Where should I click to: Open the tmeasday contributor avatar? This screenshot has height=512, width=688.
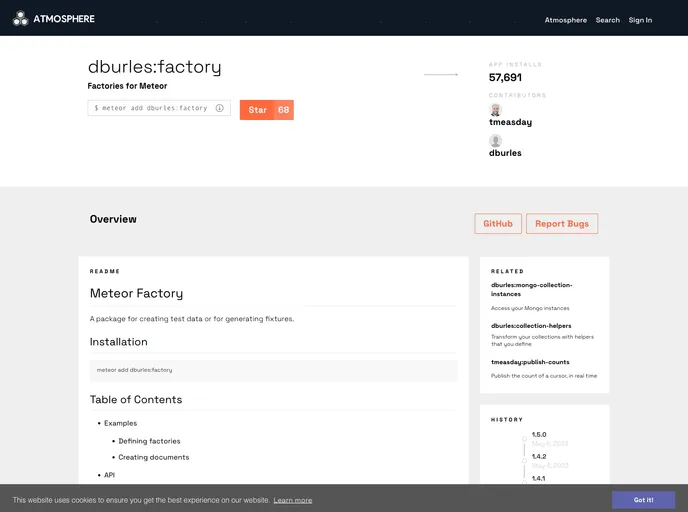click(495, 110)
